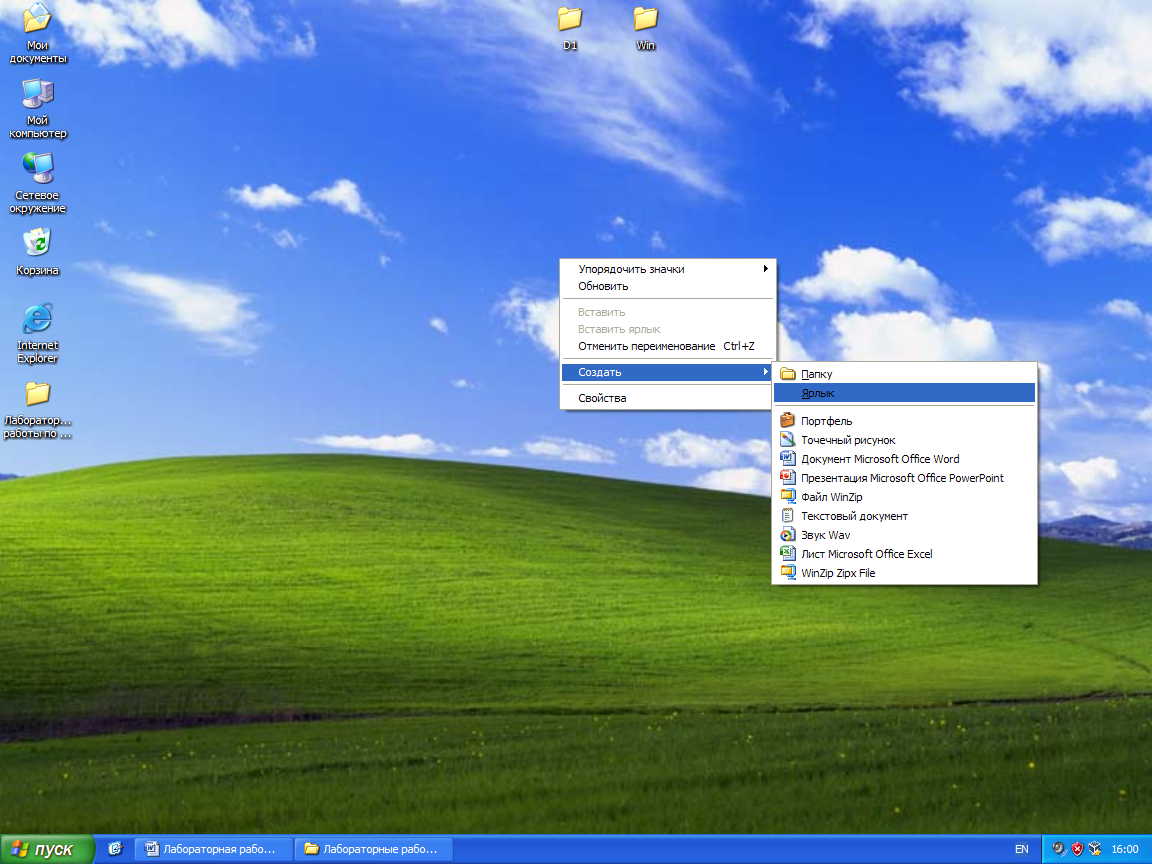Choose Отменить переименование in context menu
The height and width of the screenshot is (864, 1152).
click(667, 346)
